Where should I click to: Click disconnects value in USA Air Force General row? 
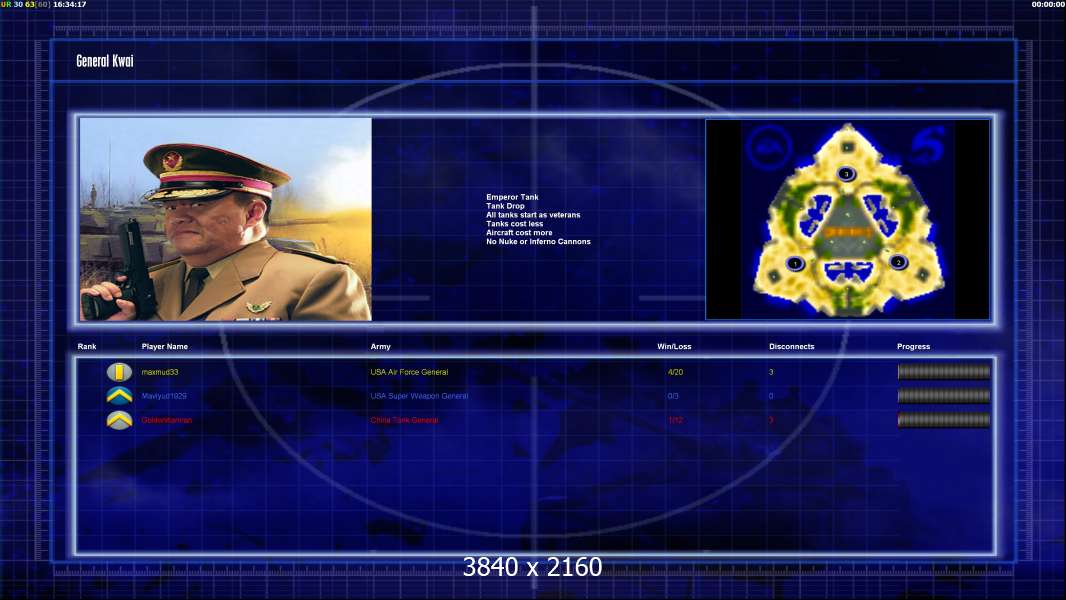pos(771,372)
